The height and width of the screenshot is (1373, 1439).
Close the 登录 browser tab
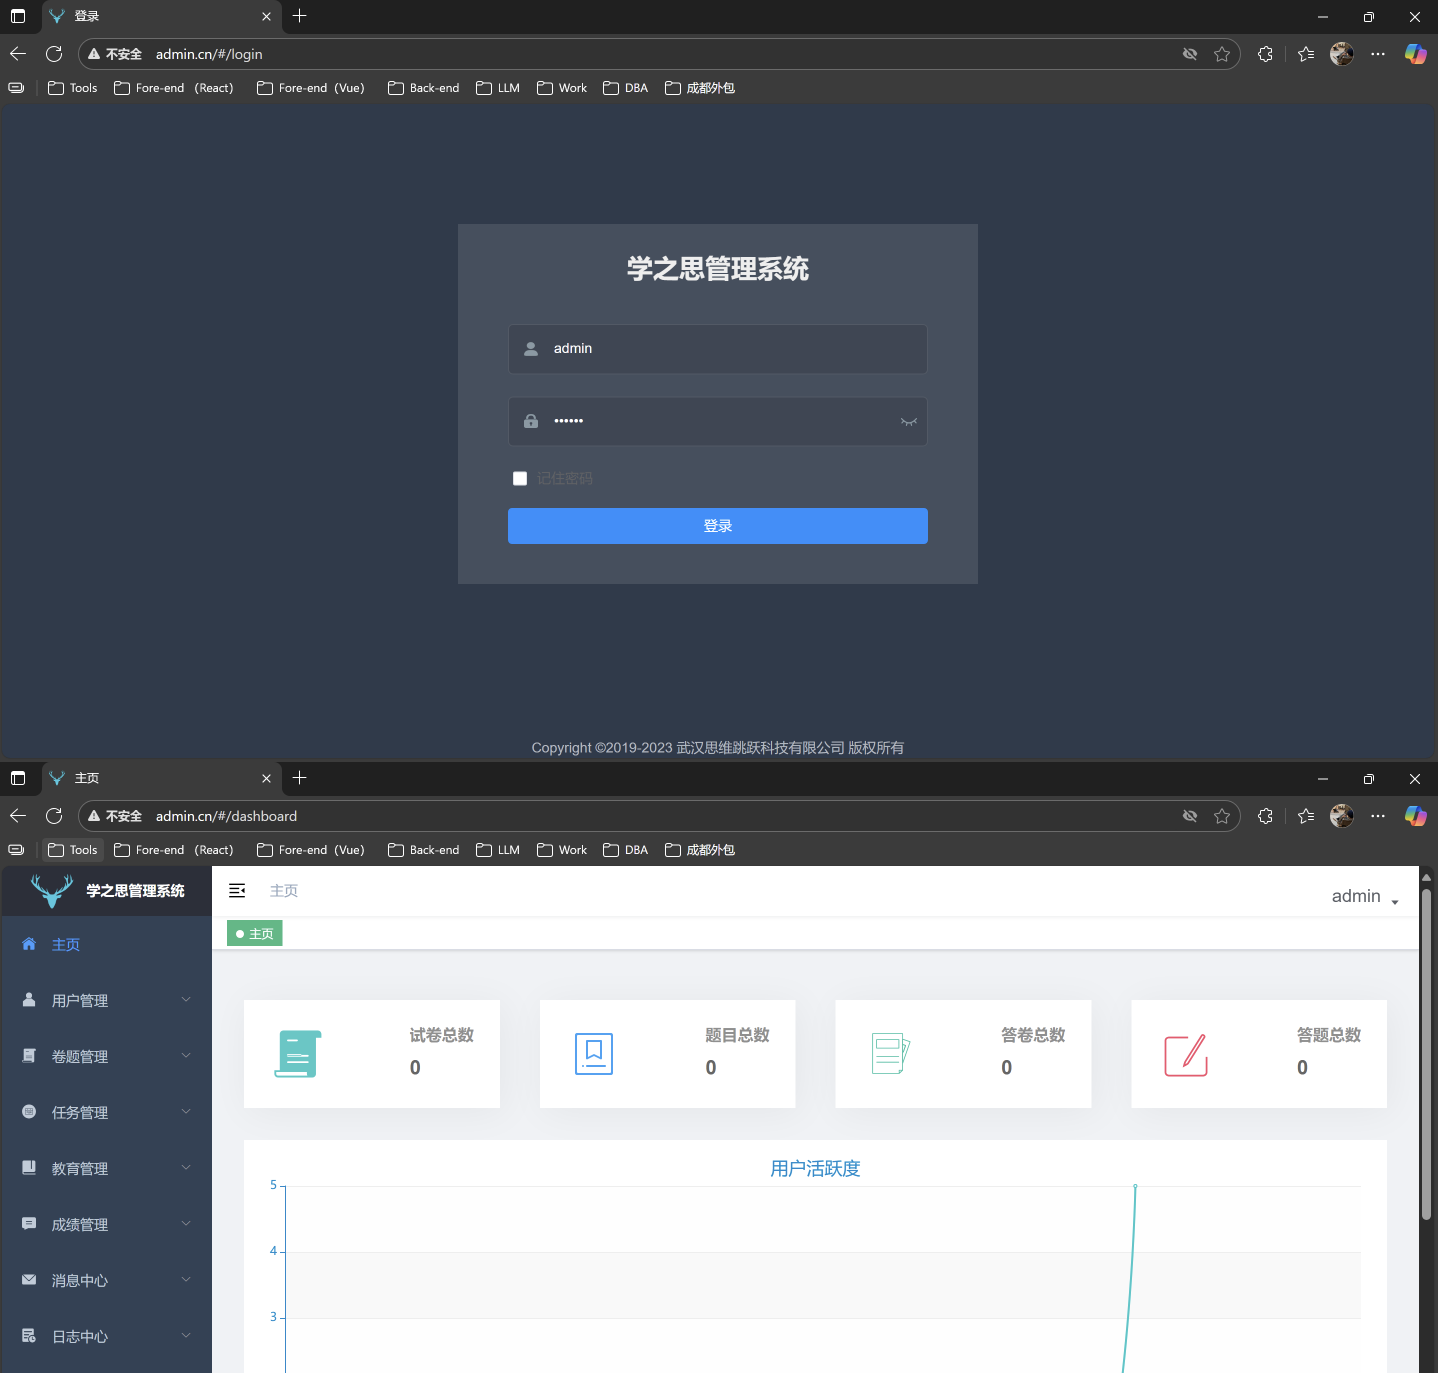(x=266, y=17)
